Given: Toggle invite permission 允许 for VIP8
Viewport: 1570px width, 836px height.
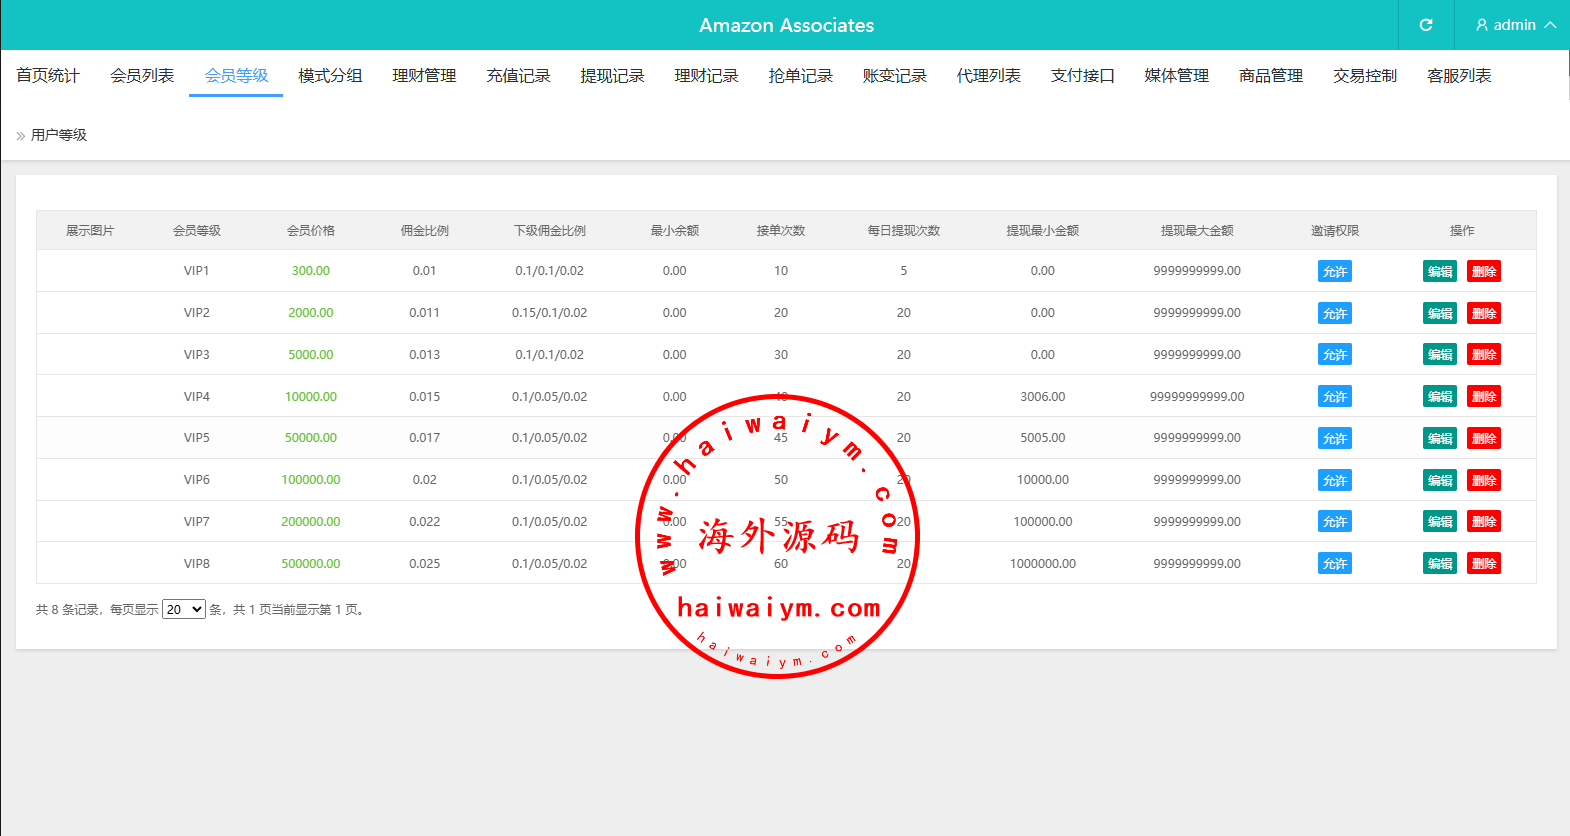Looking at the screenshot, I should [1334, 564].
